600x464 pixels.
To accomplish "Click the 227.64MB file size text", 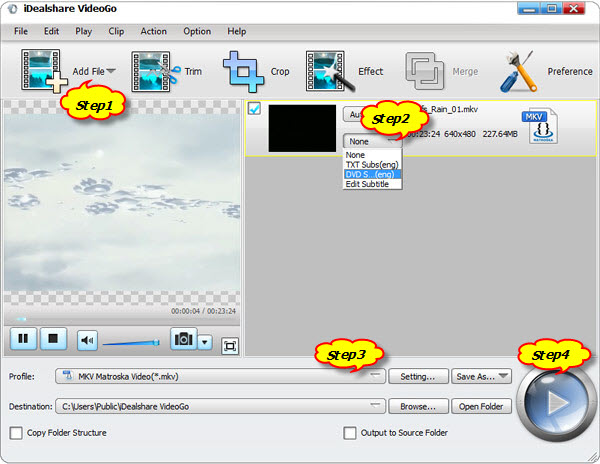I will [x=500, y=134].
